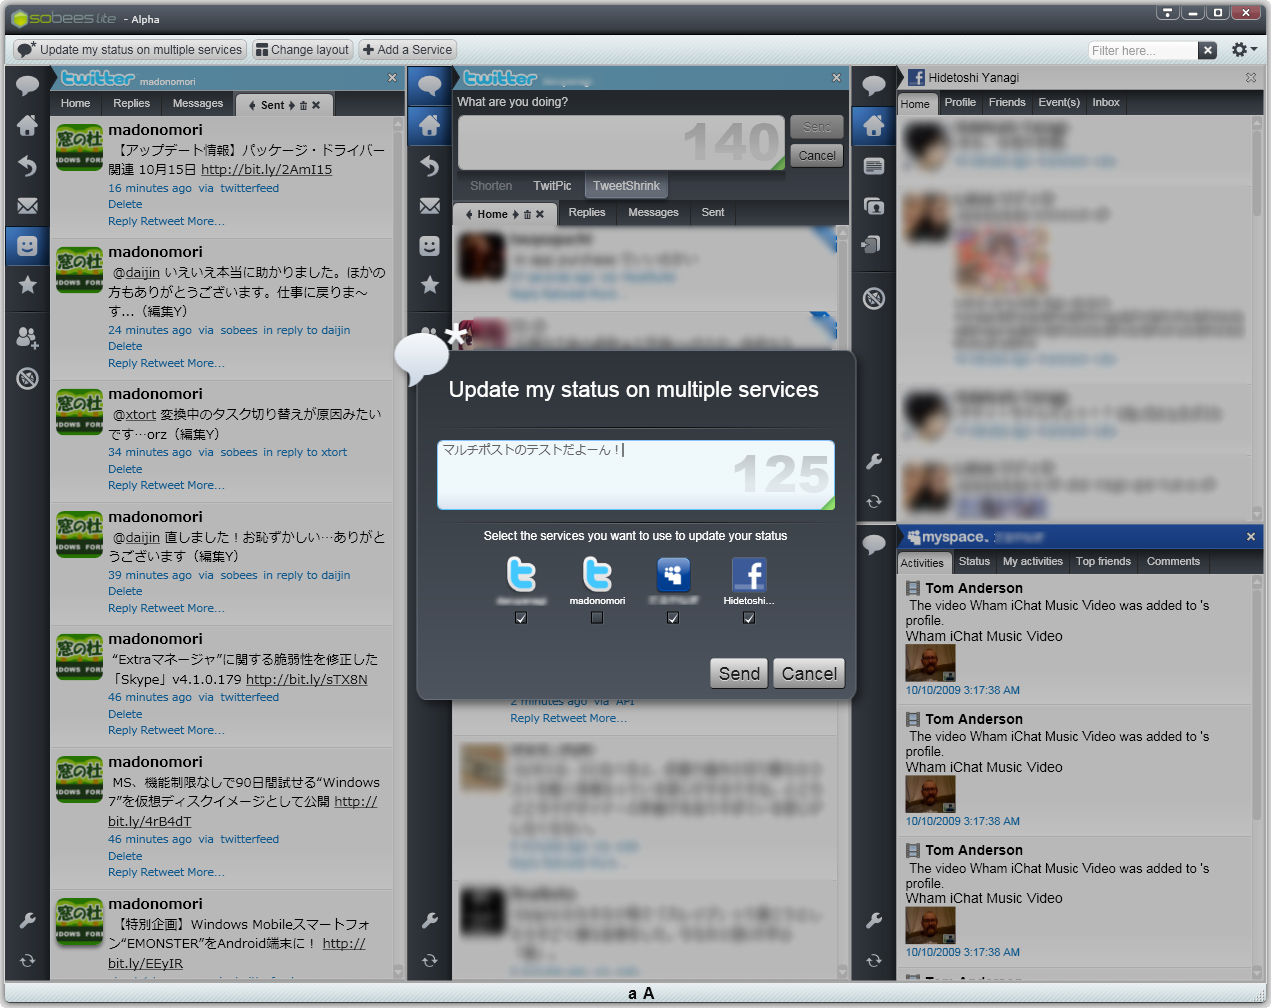Open wrench settings of madonomori Twitter column
Viewport: 1271px width, 1008px height.
tap(27, 920)
